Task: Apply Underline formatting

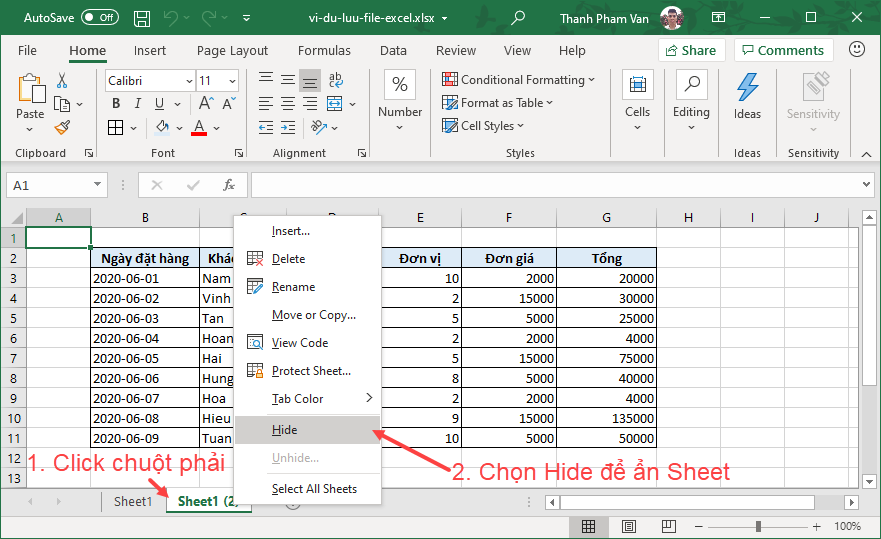Action: click(x=160, y=103)
